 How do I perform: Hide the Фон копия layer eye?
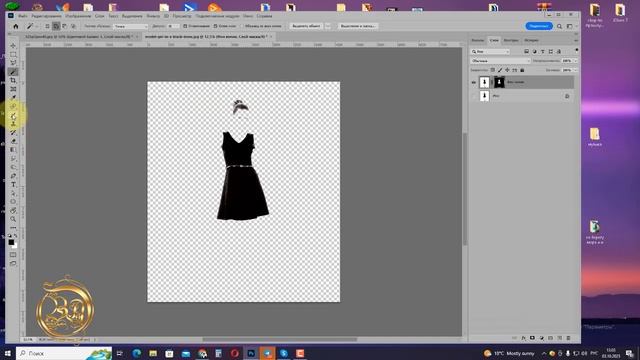(x=474, y=82)
